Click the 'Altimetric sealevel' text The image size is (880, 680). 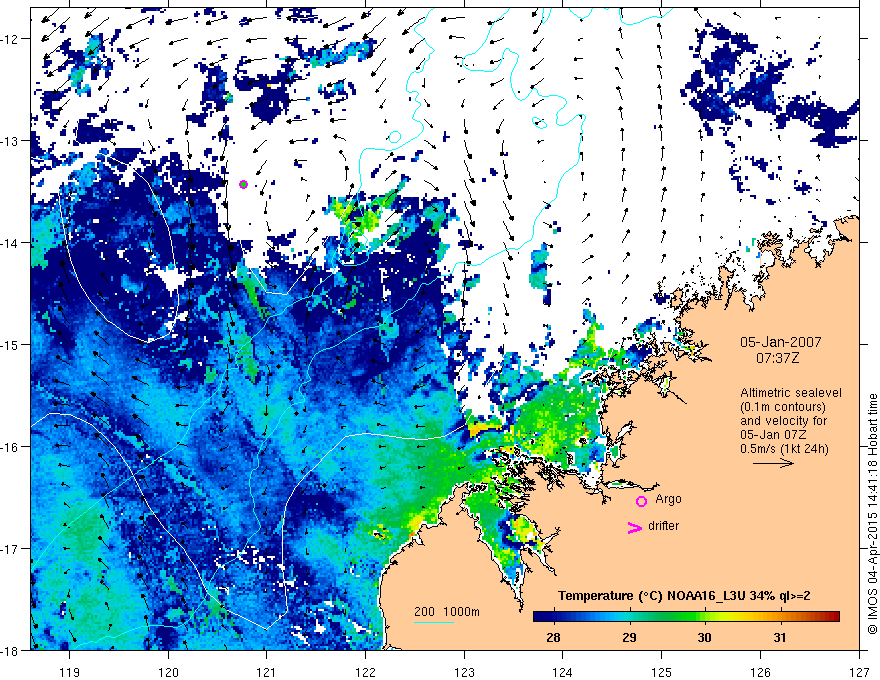tap(791, 393)
